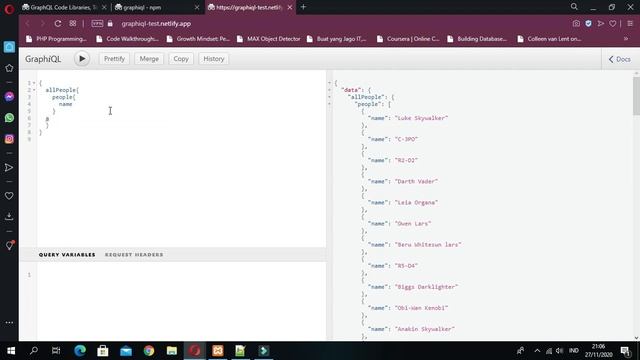640x360 pixels.
Task: Open the GraphQL Code Libraries browser tab
Action: pos(64,7)
